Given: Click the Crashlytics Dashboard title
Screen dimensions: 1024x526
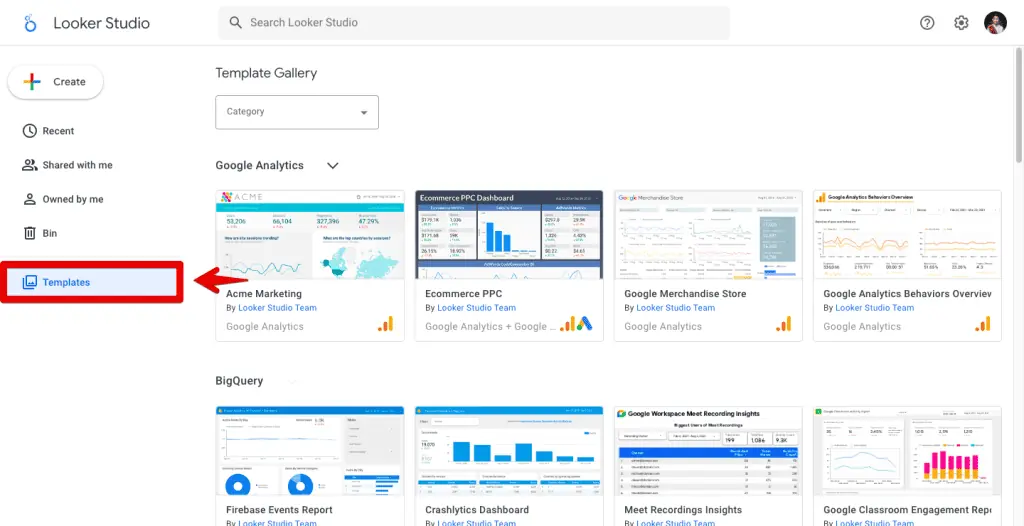Looking at the screenshot, I should coord(477,510).
